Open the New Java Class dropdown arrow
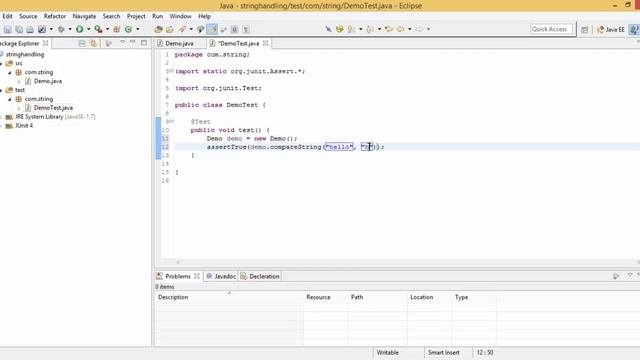 pyautogui.click(x=138, y=29)
